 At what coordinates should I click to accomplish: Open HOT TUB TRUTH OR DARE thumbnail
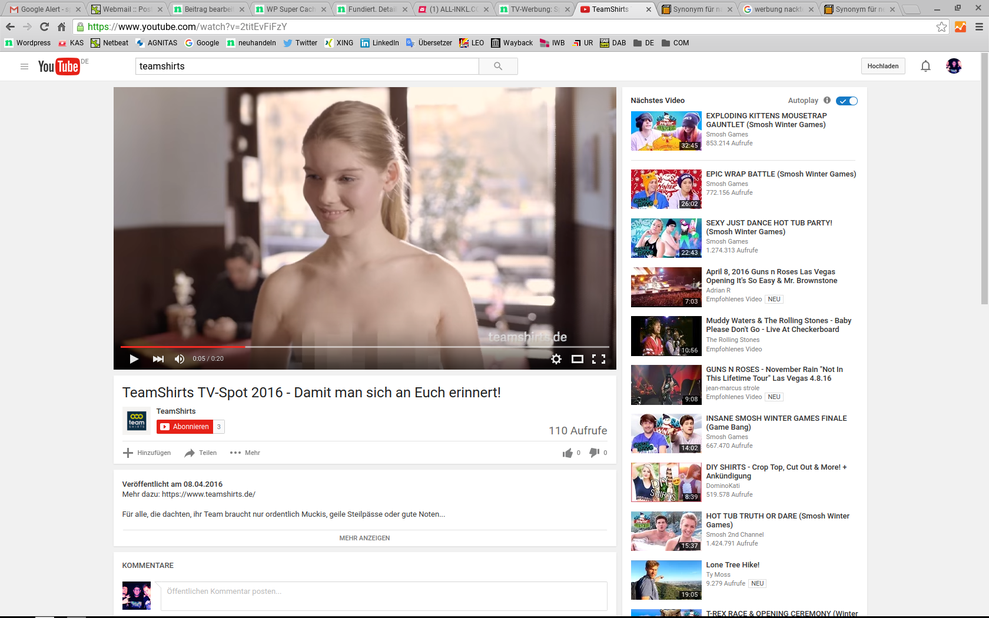pyautogui.click(x=666, y=532)
